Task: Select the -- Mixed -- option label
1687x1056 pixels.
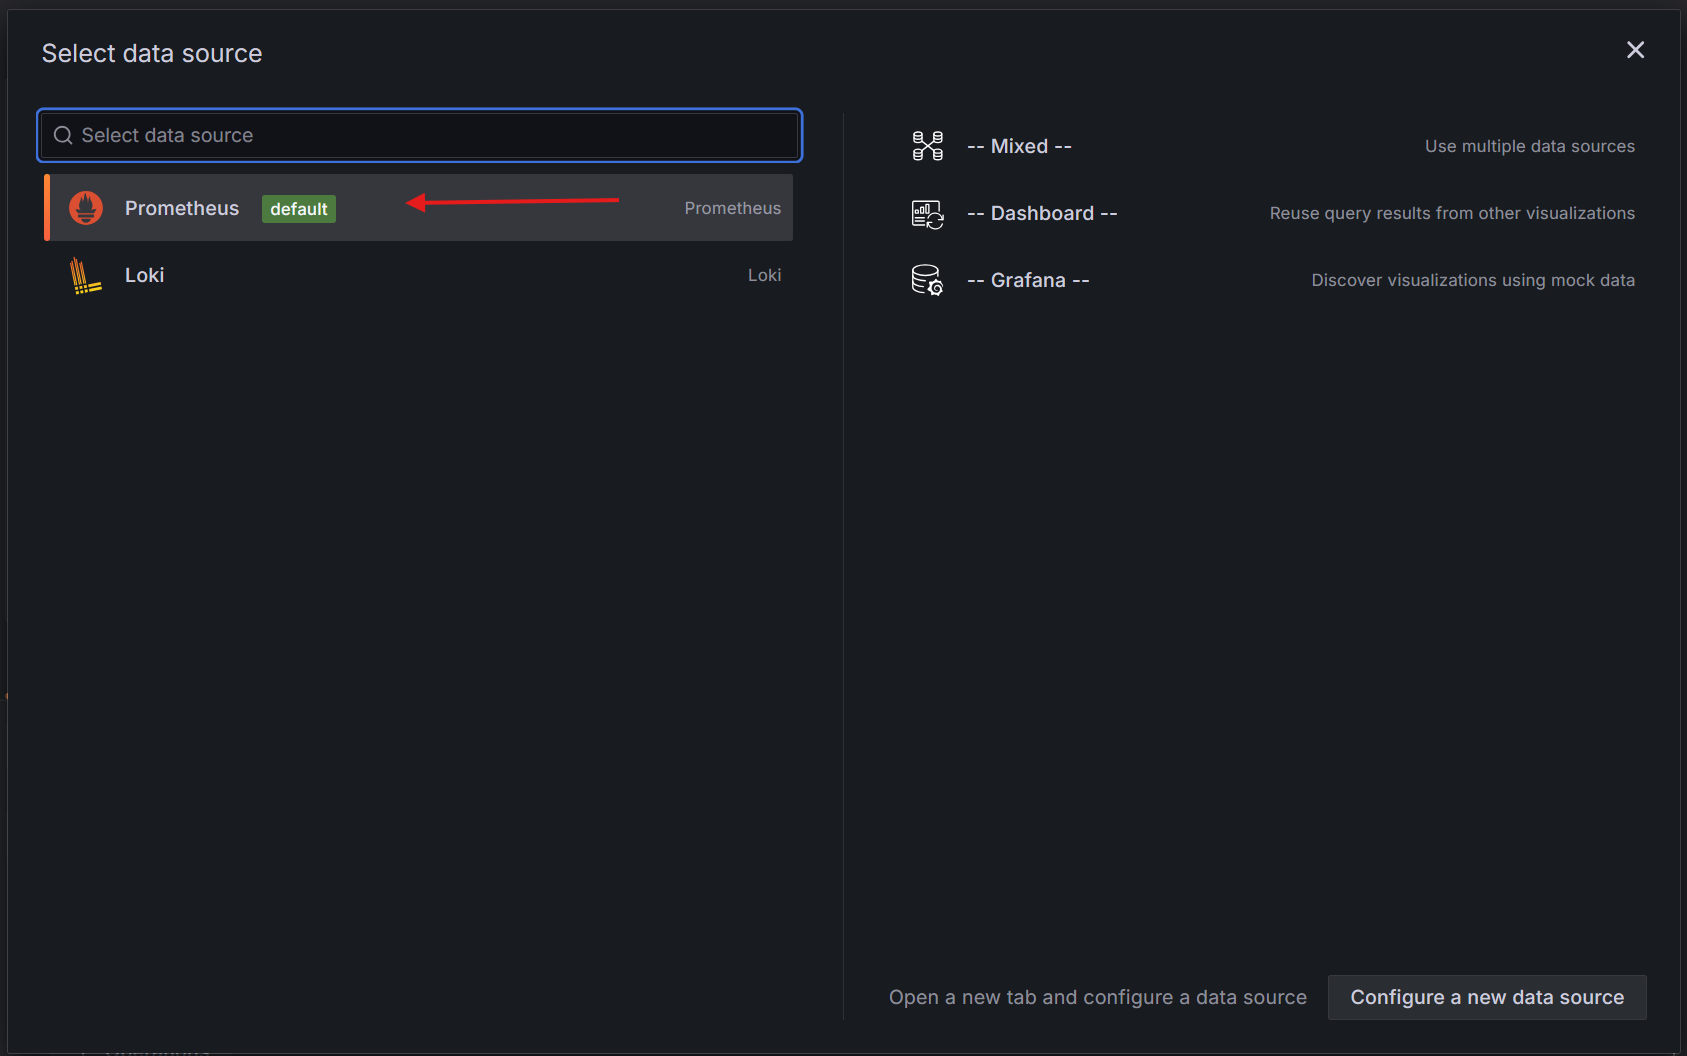Action: tap(1019, 146)
